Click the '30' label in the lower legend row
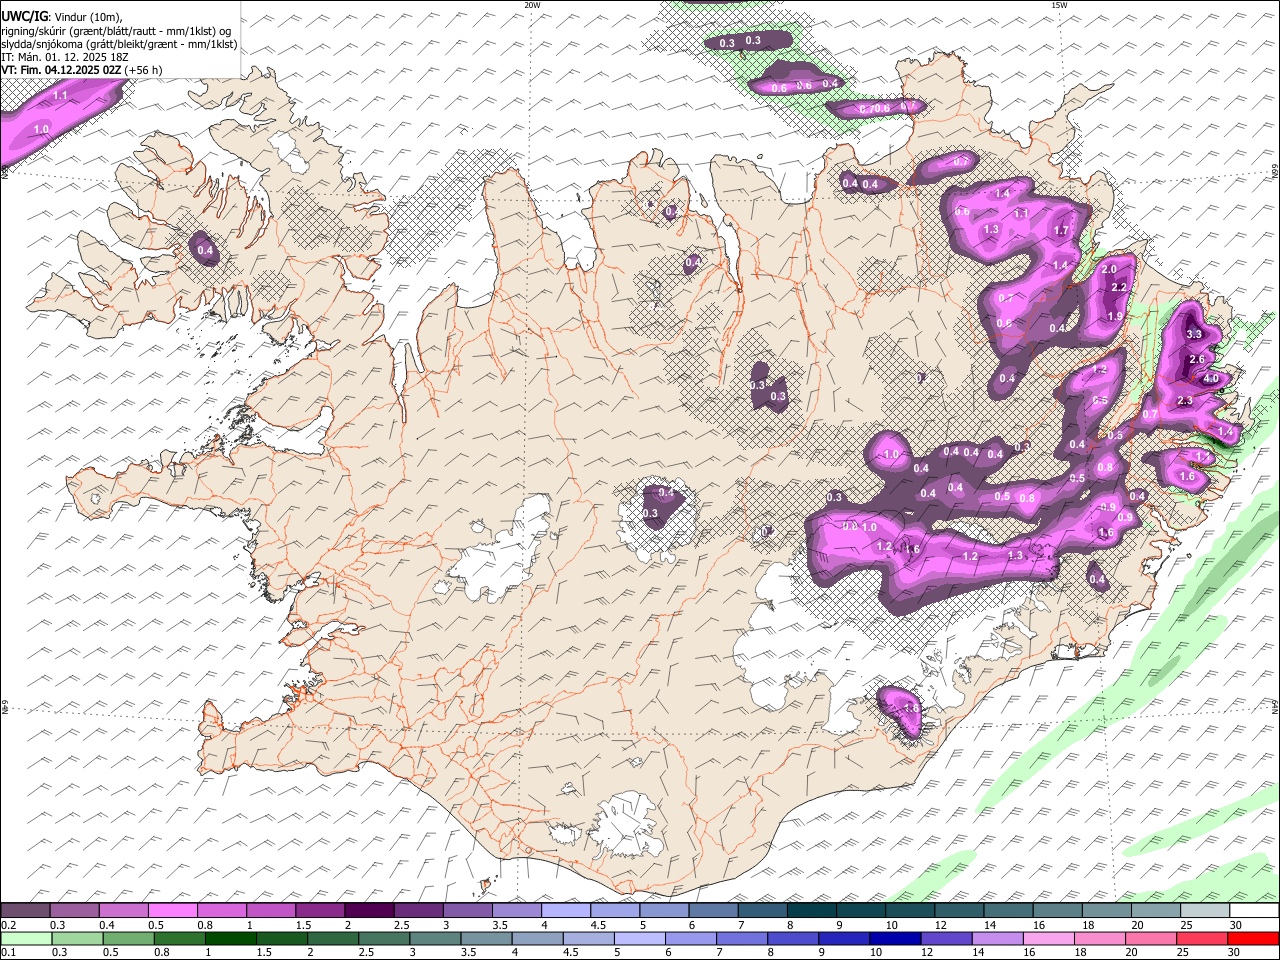The image size is (1280, 960). click(x=1233, y=953)
